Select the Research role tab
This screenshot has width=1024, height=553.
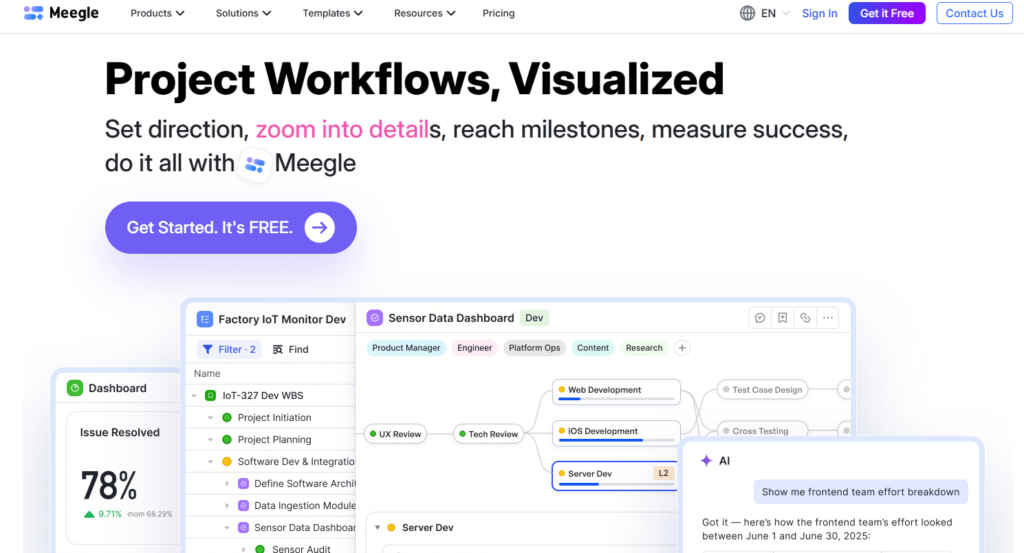(x=644, y=348)
